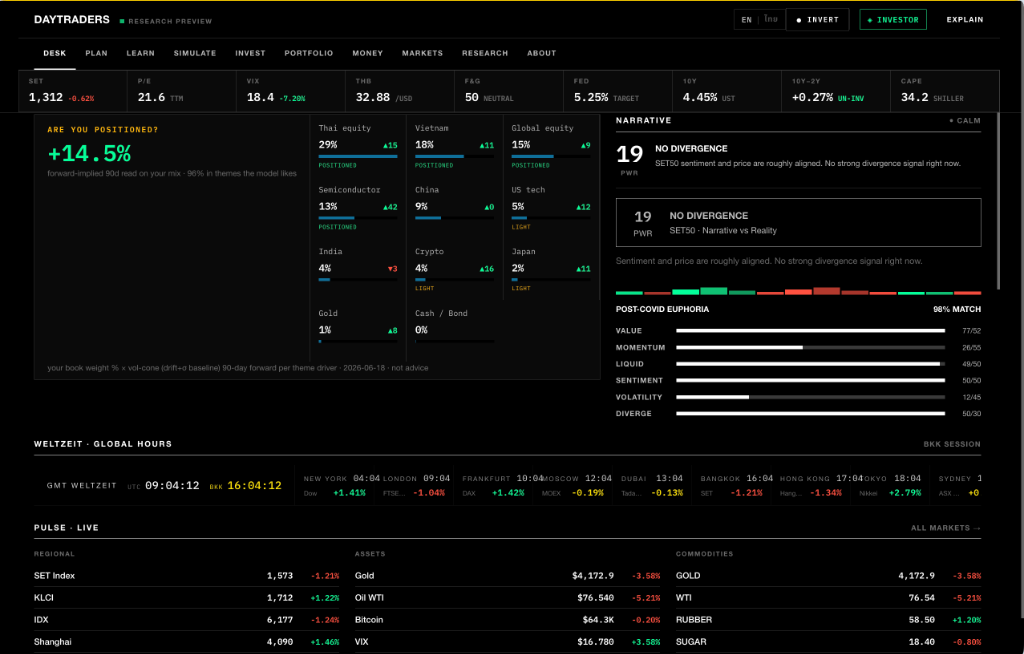Viewport: 1024px width, 654px height.
Task: Open the LEARN tab
Action: pos(140,53)
